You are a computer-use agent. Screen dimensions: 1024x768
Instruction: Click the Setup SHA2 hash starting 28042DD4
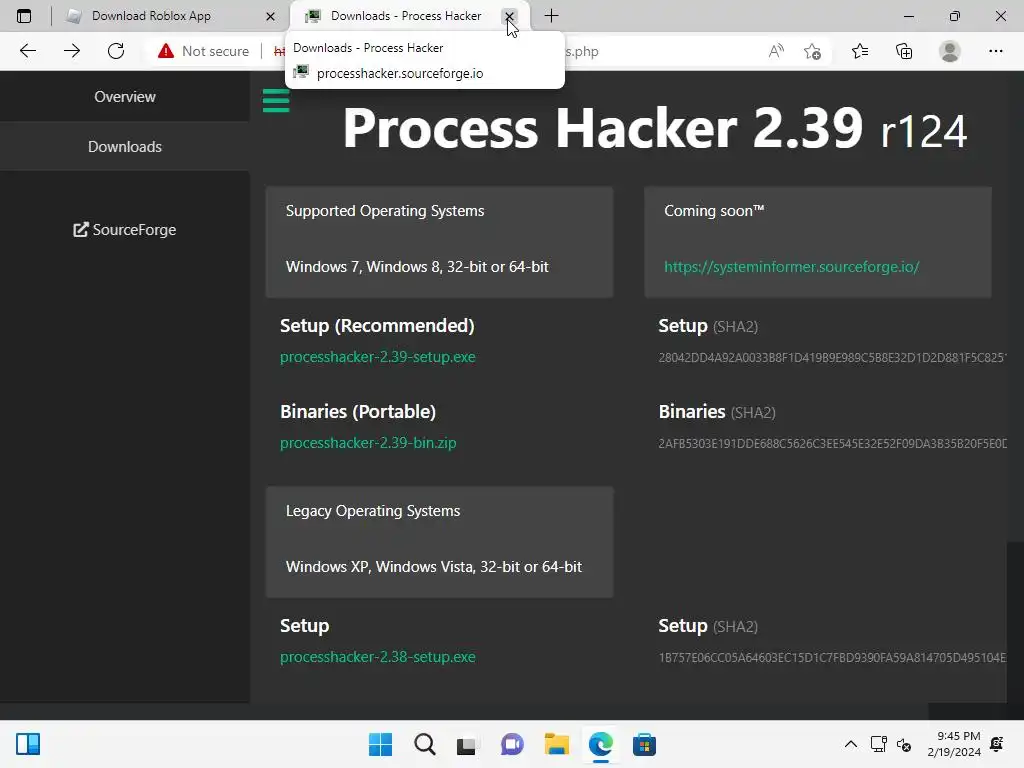click(x=832, y=357)
